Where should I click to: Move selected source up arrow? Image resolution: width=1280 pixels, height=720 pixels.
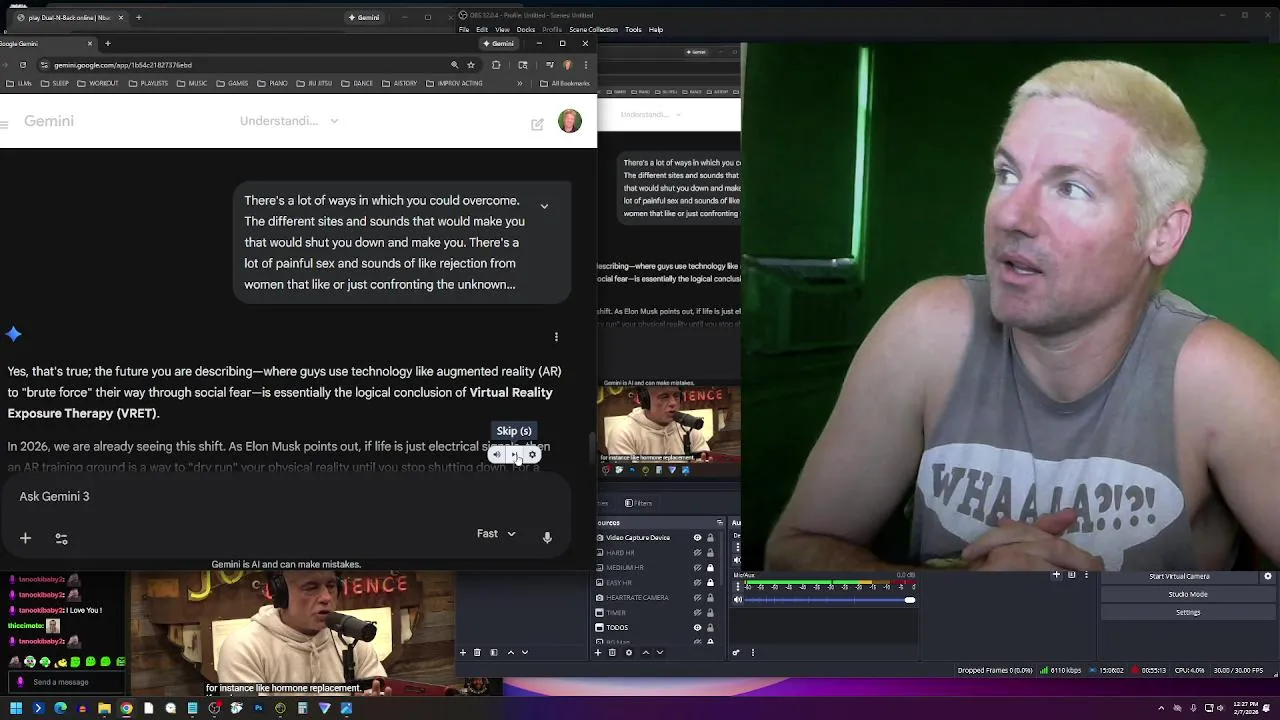pos(645,653)
